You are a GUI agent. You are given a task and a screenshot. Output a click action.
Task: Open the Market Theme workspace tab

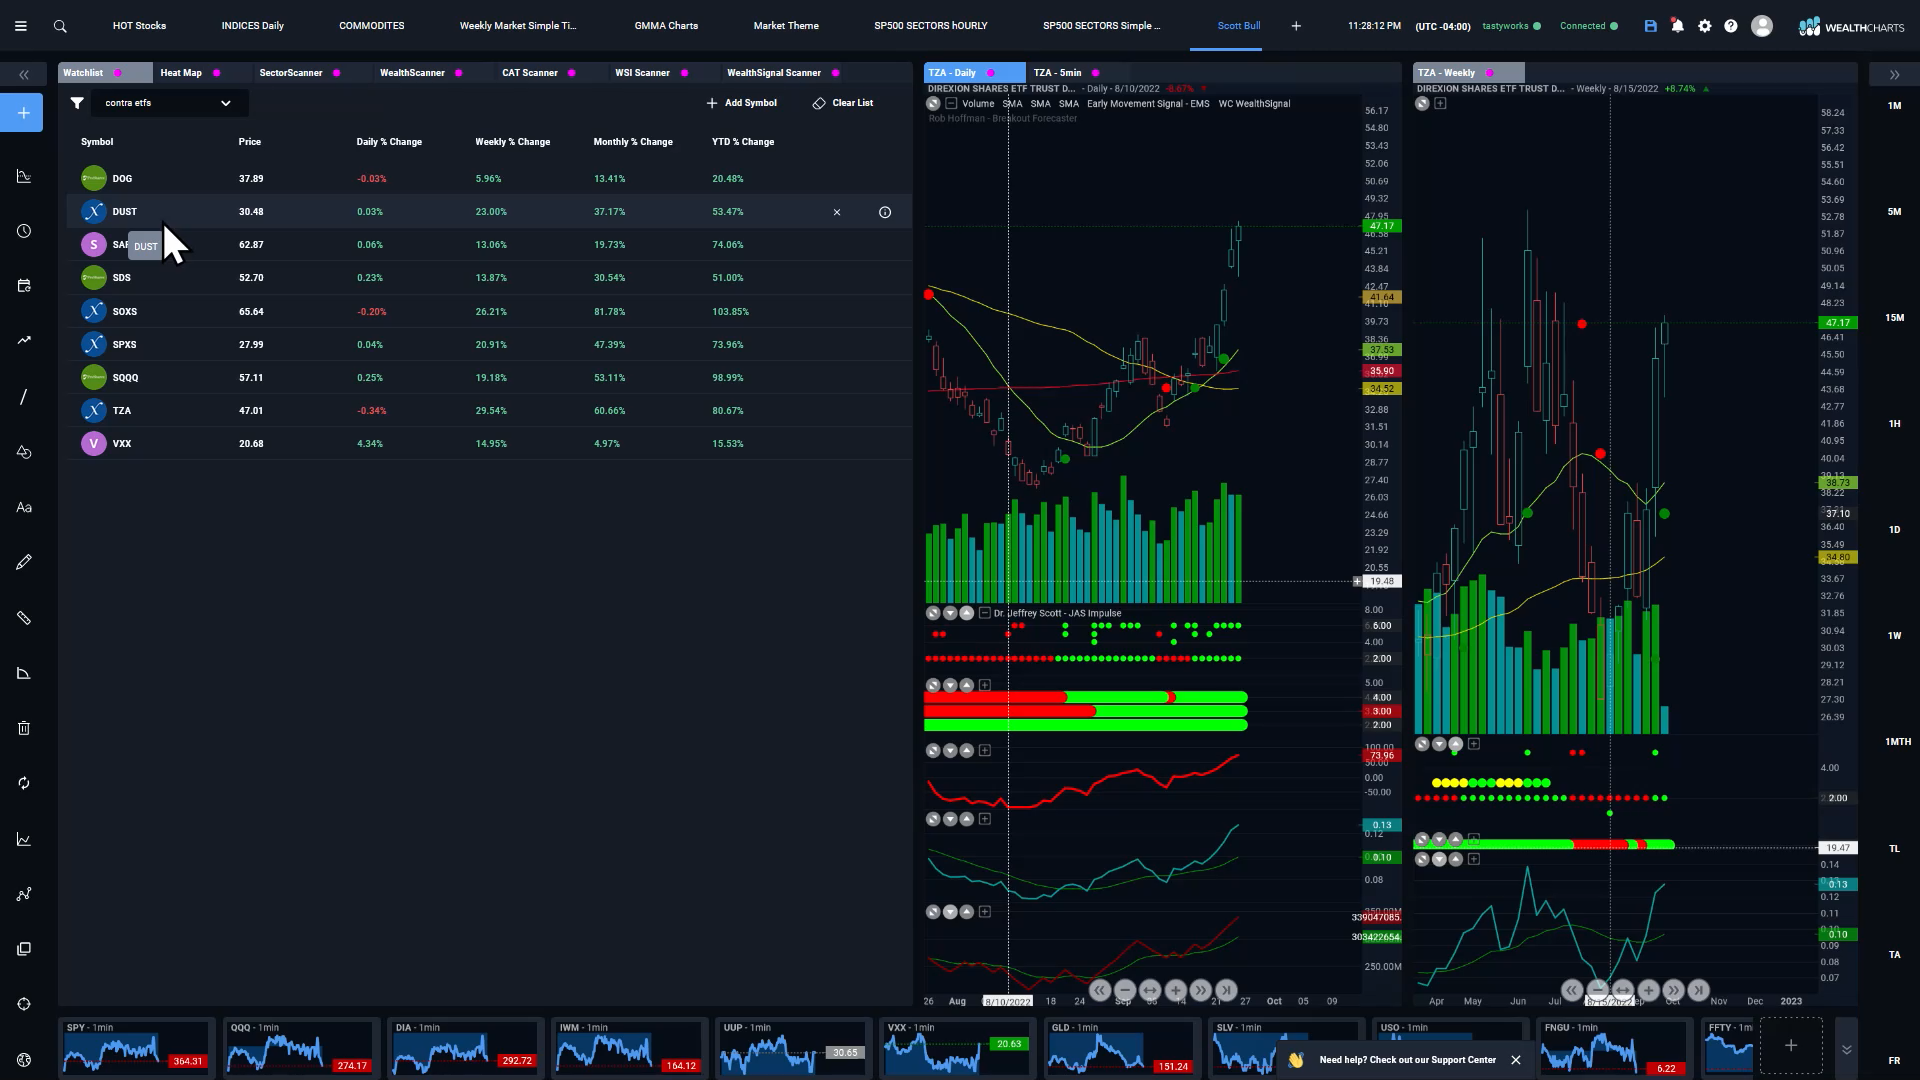coord(786,26)
